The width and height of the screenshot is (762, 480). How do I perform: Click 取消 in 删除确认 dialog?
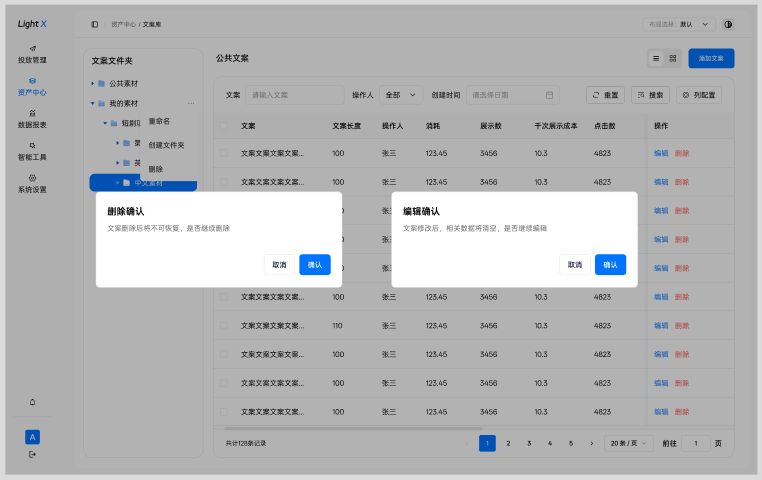(x=279, y=265)
